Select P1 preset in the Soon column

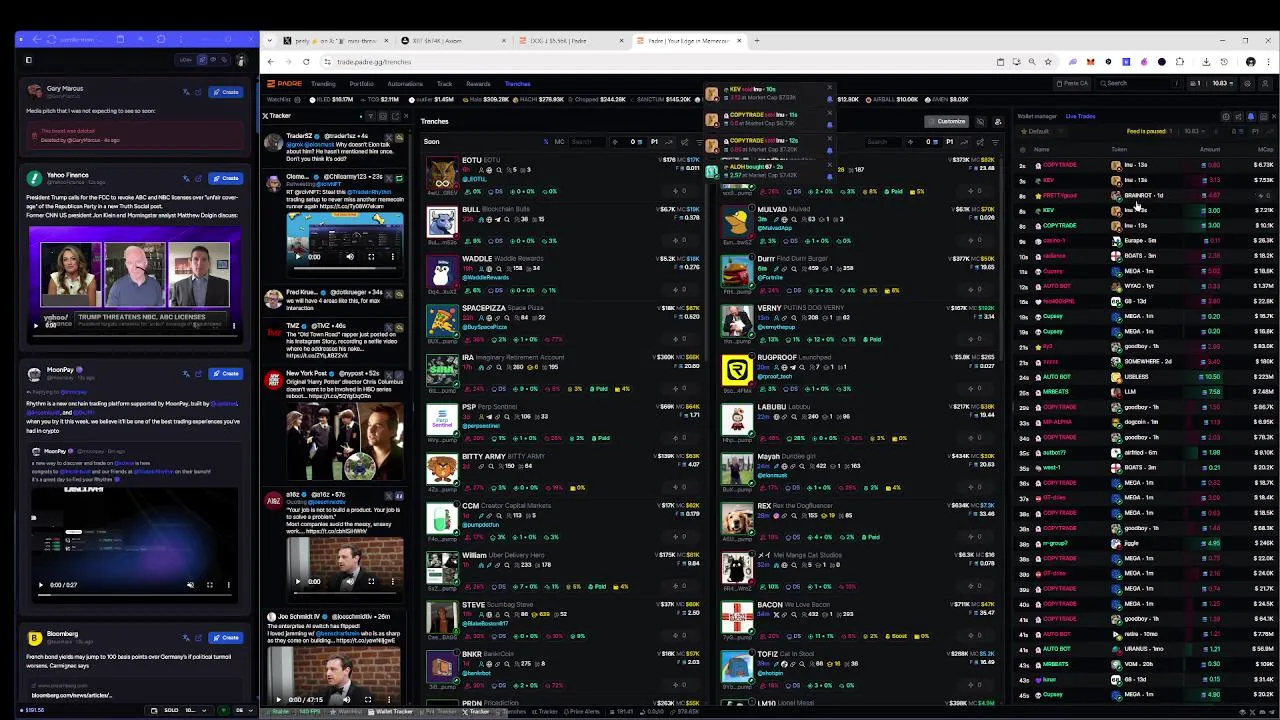point(654,142)
